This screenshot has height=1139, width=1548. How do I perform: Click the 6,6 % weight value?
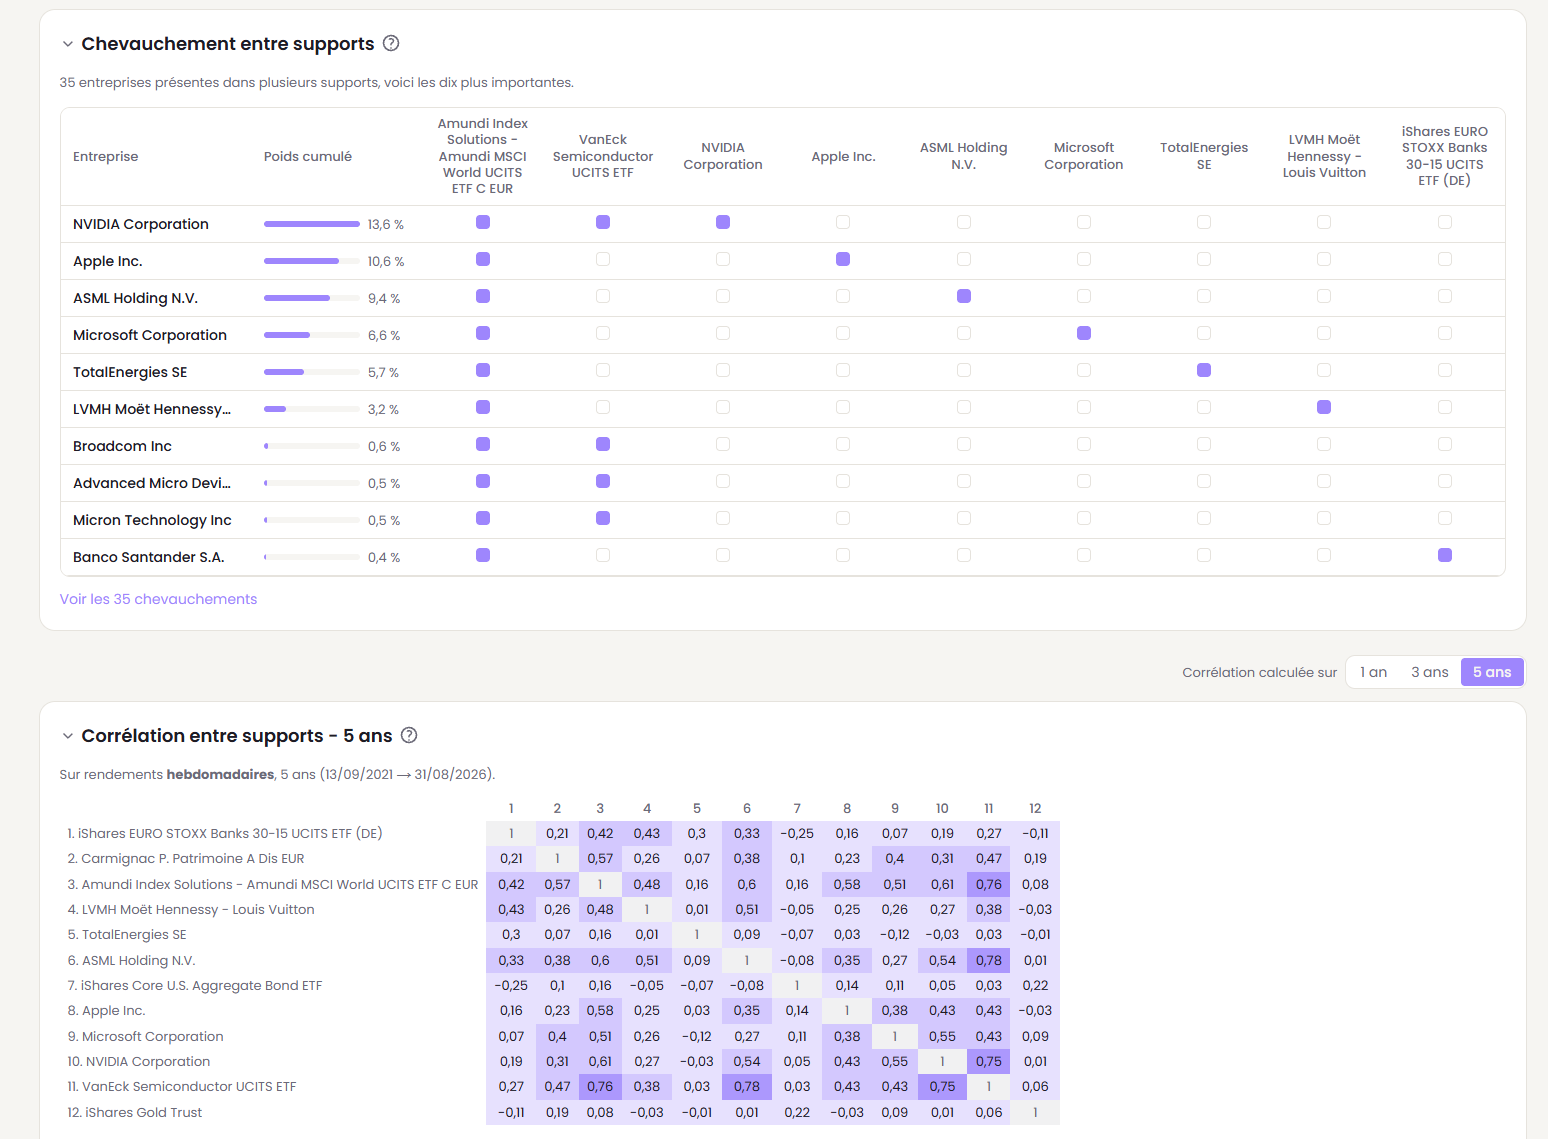coord(384,336)
